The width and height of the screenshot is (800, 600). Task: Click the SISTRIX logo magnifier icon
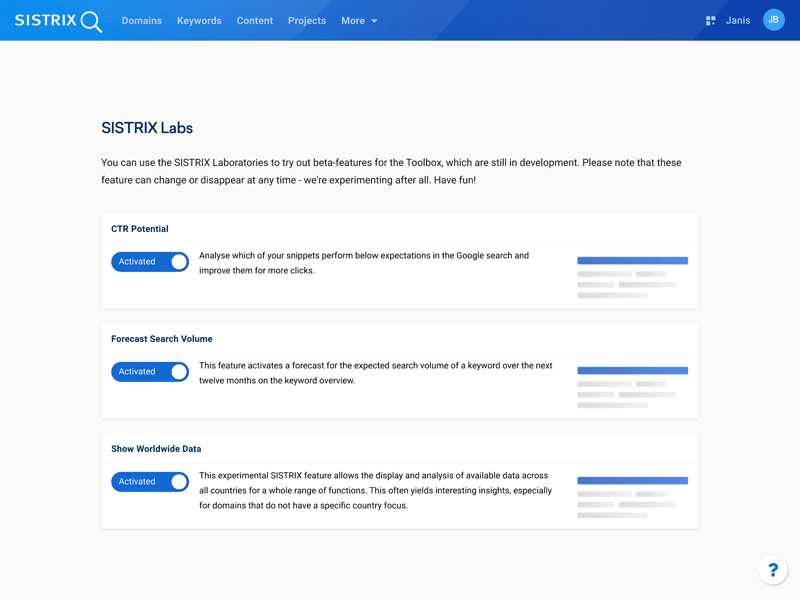91,21
